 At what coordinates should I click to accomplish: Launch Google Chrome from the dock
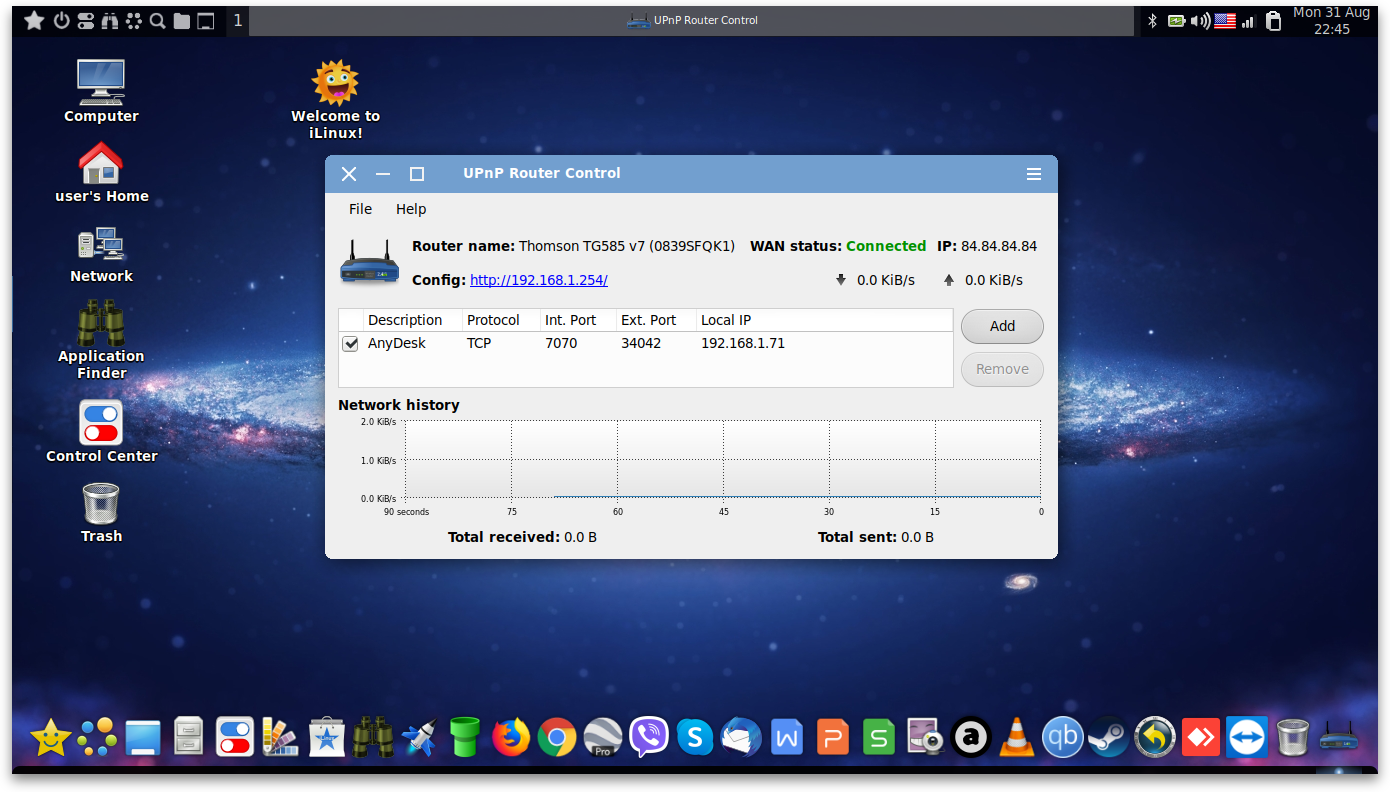click(x=557, y=738)
